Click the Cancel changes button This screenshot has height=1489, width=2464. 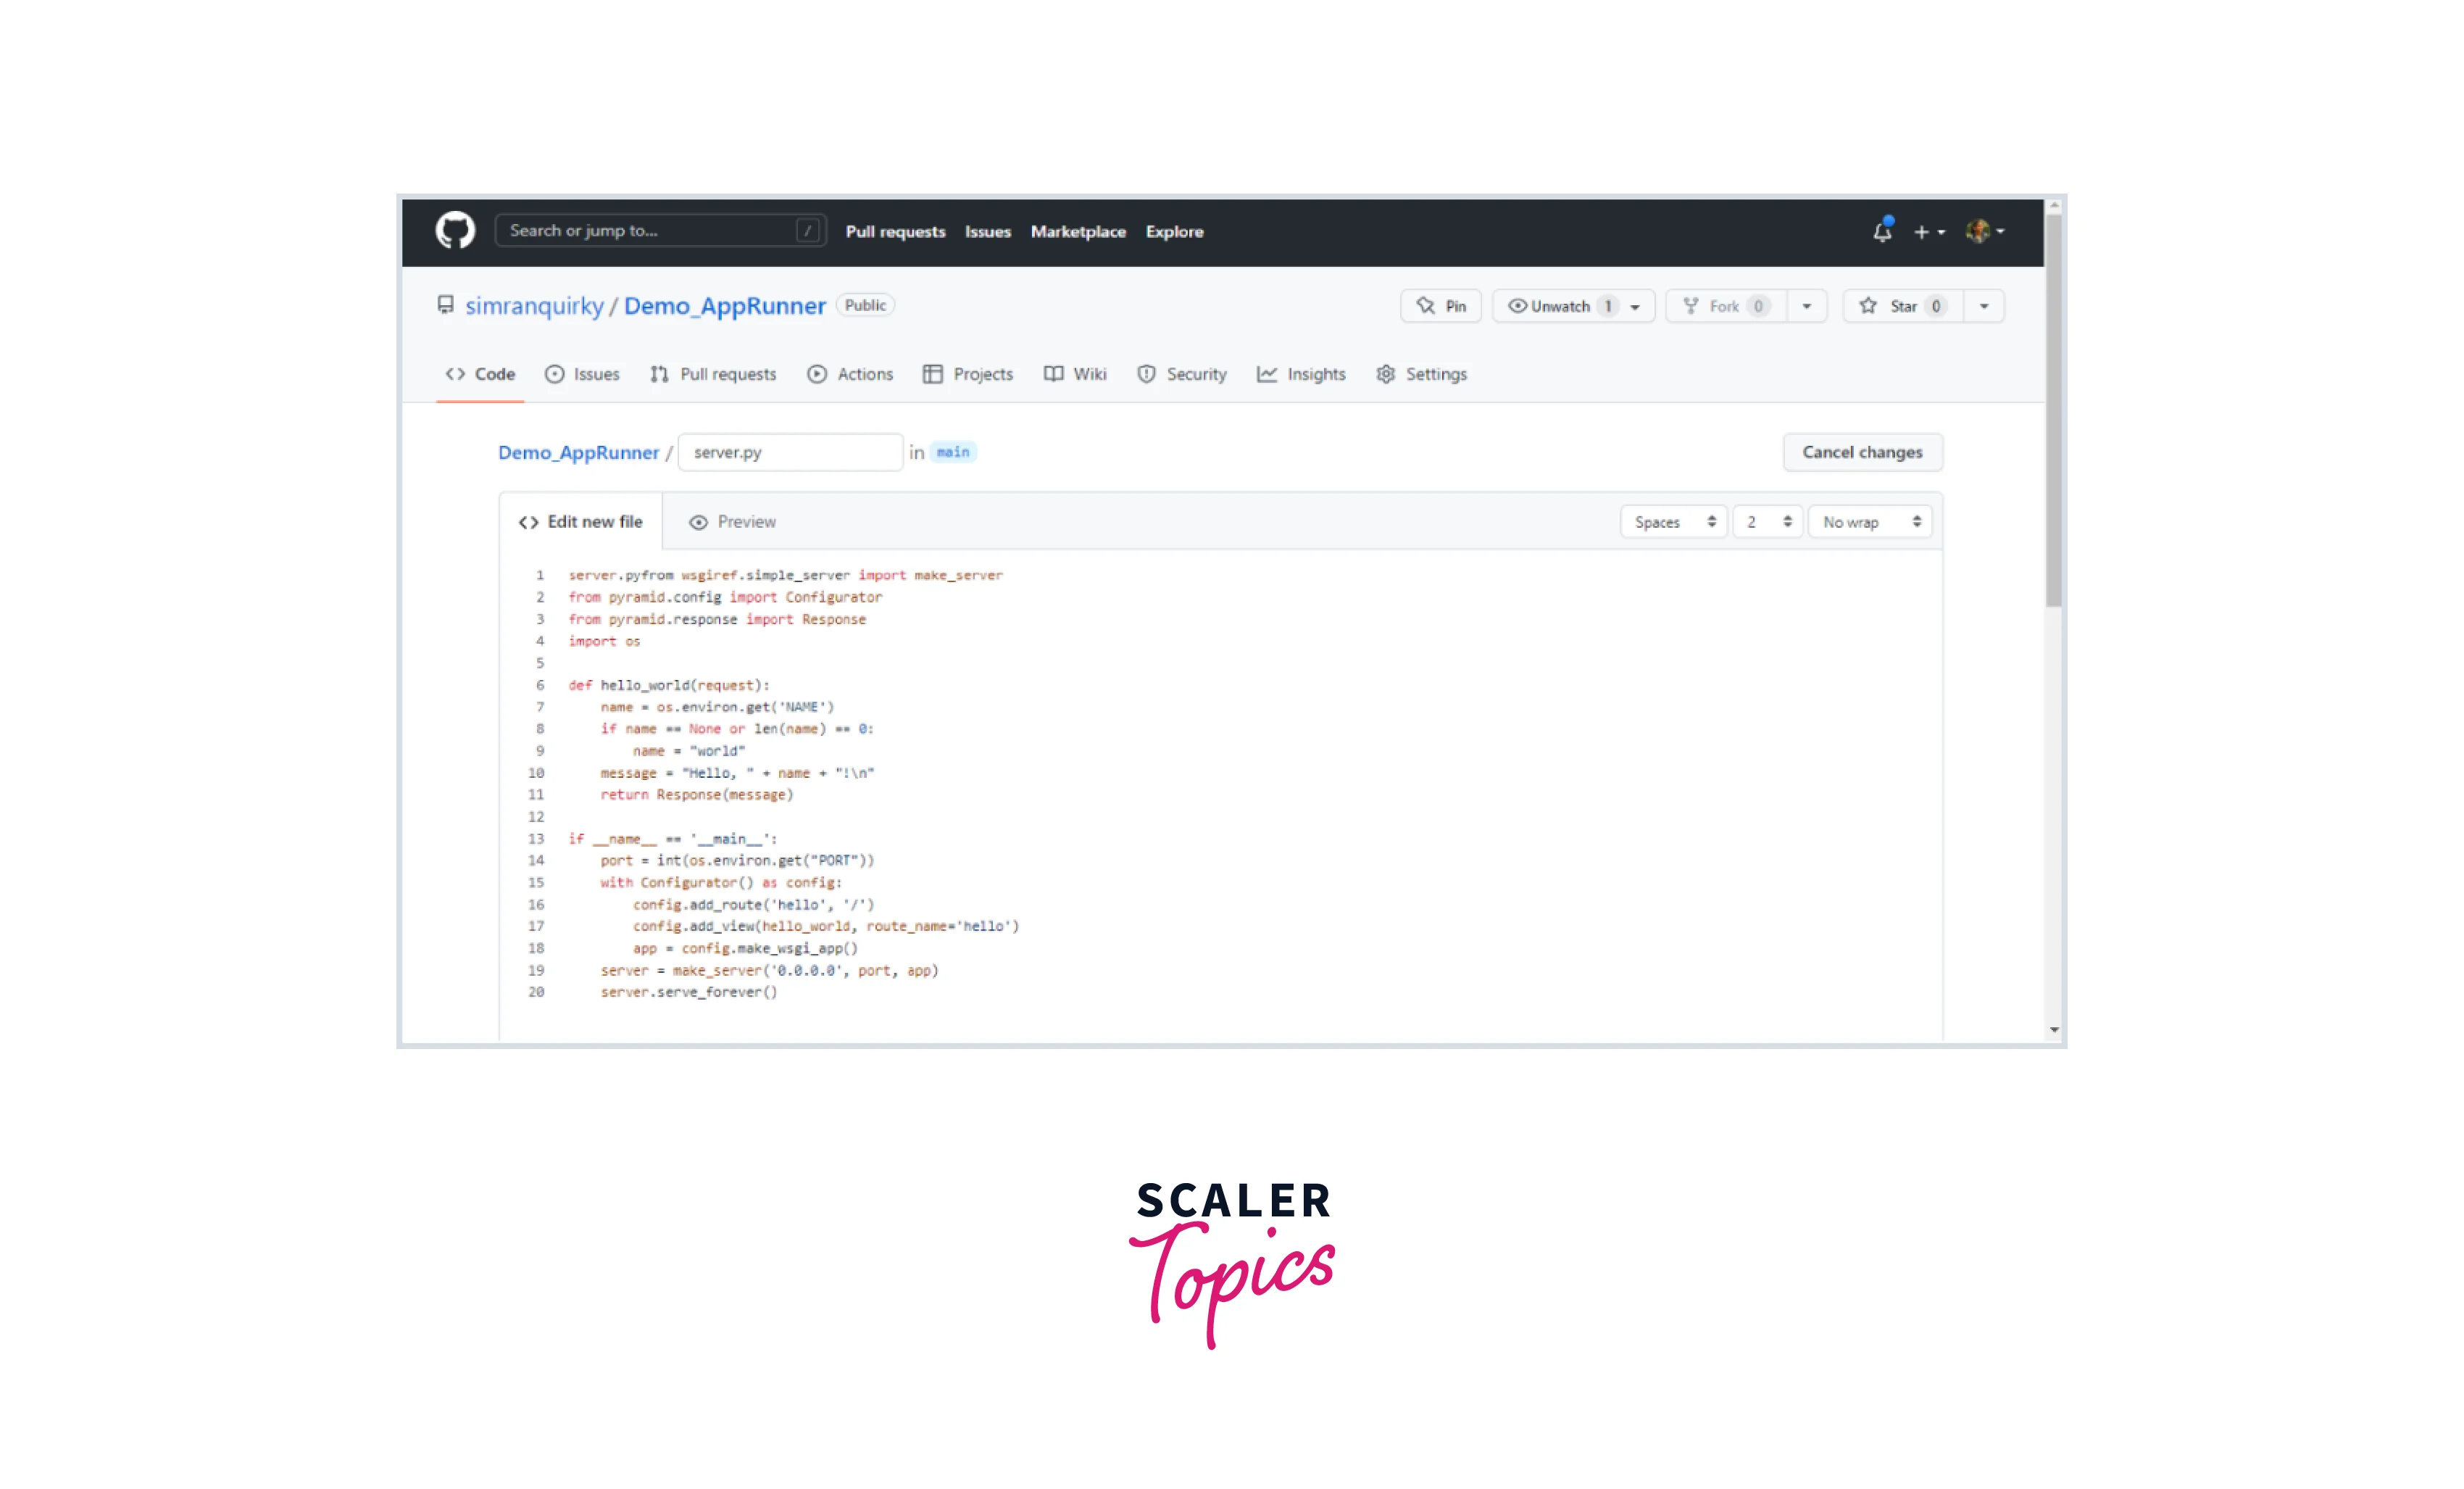[1861, 452]
